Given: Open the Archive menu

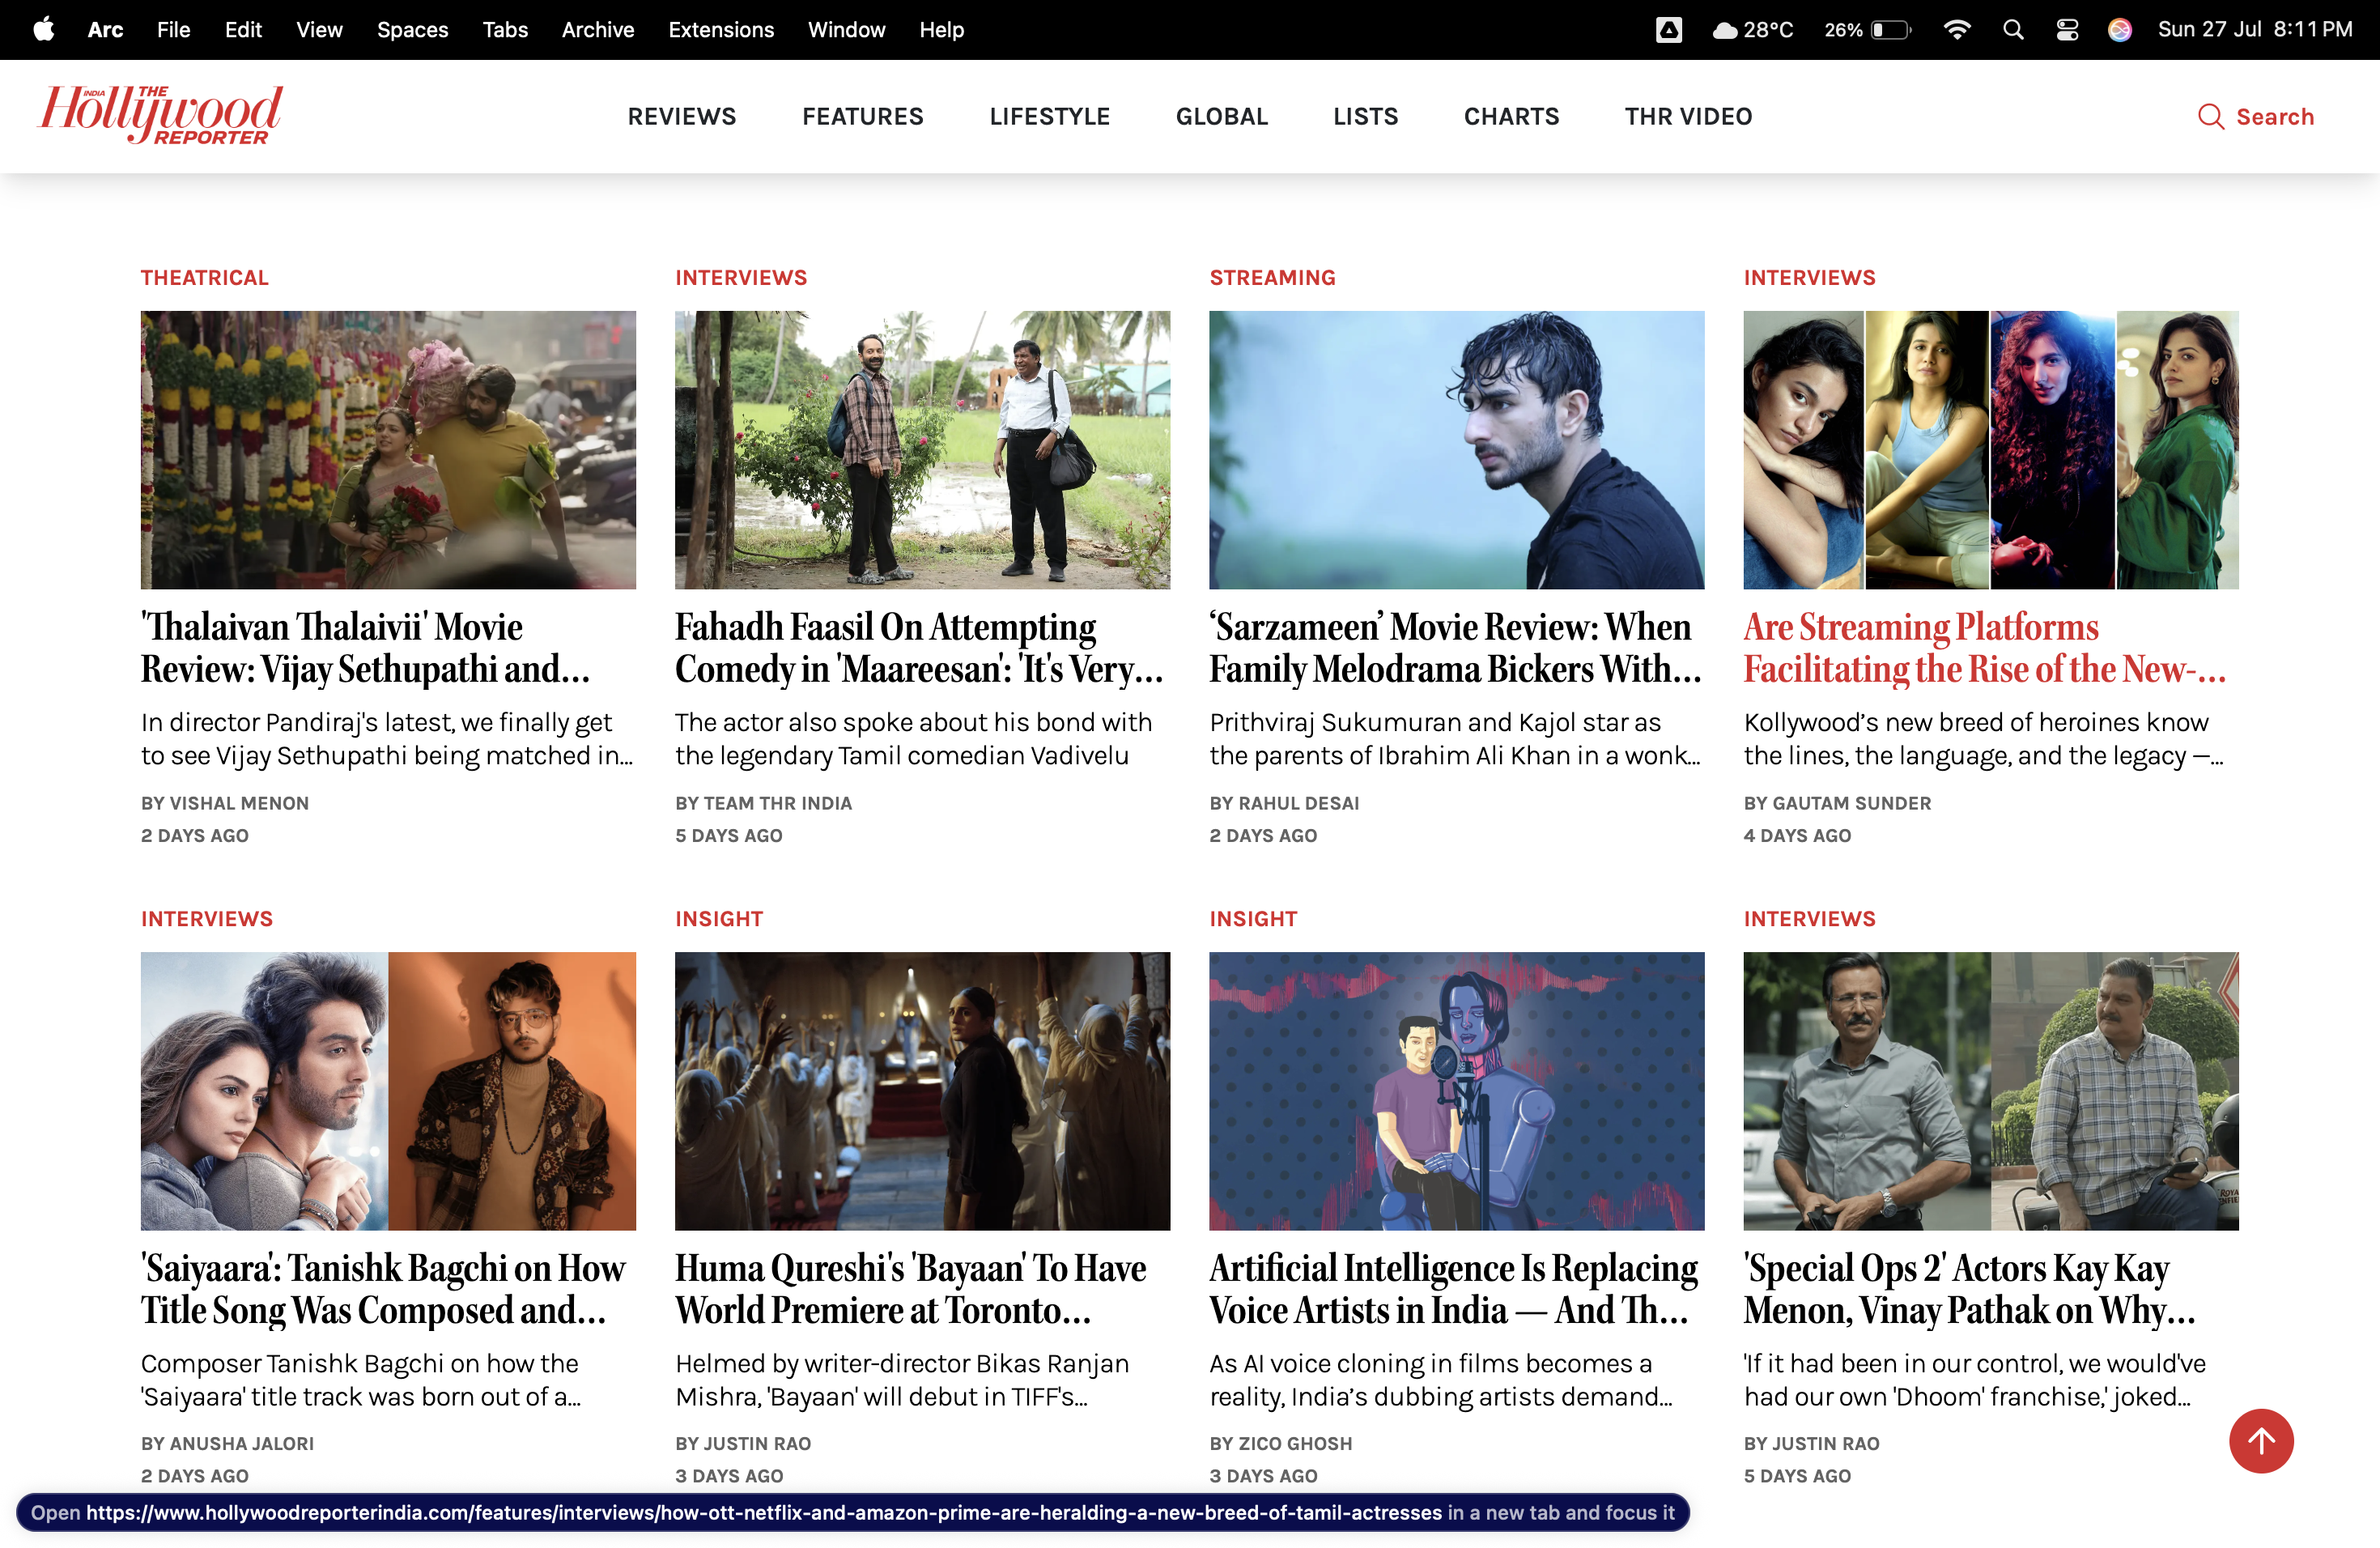Looking at the screenshot, I should [597, 30].
